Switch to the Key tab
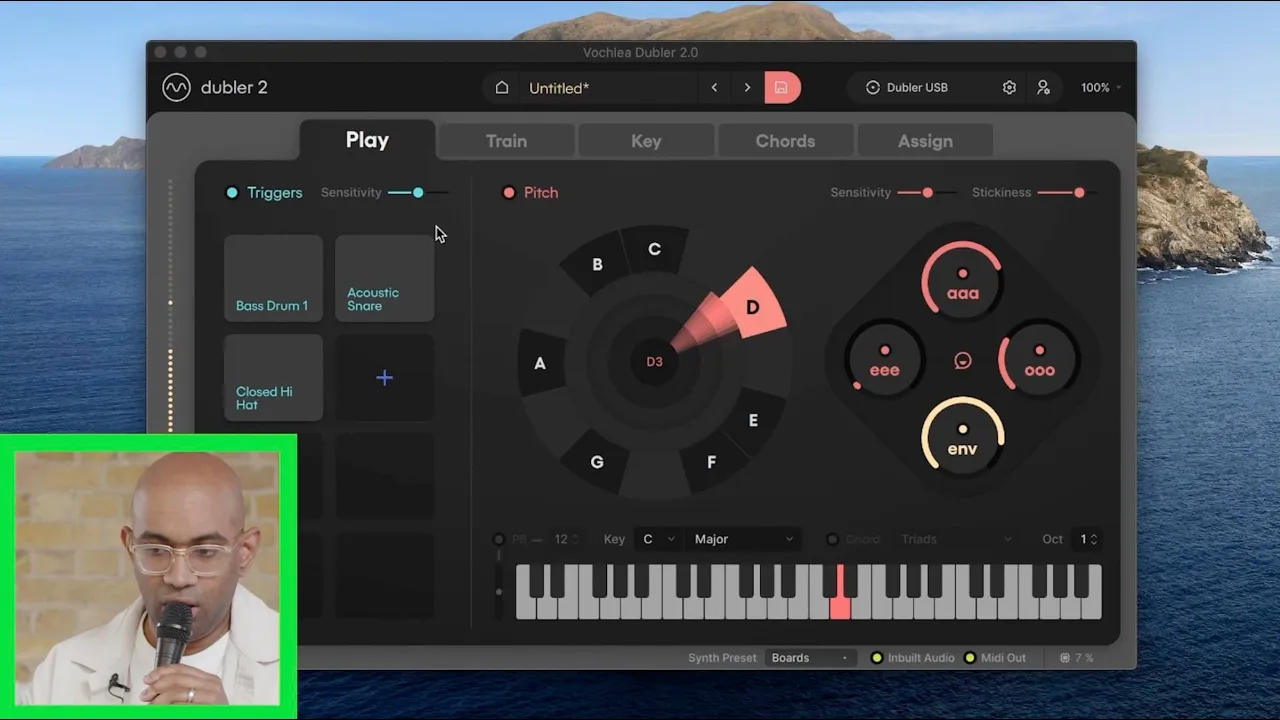Viewport: 1280px width, 720px height. click(x=646, y=141)
